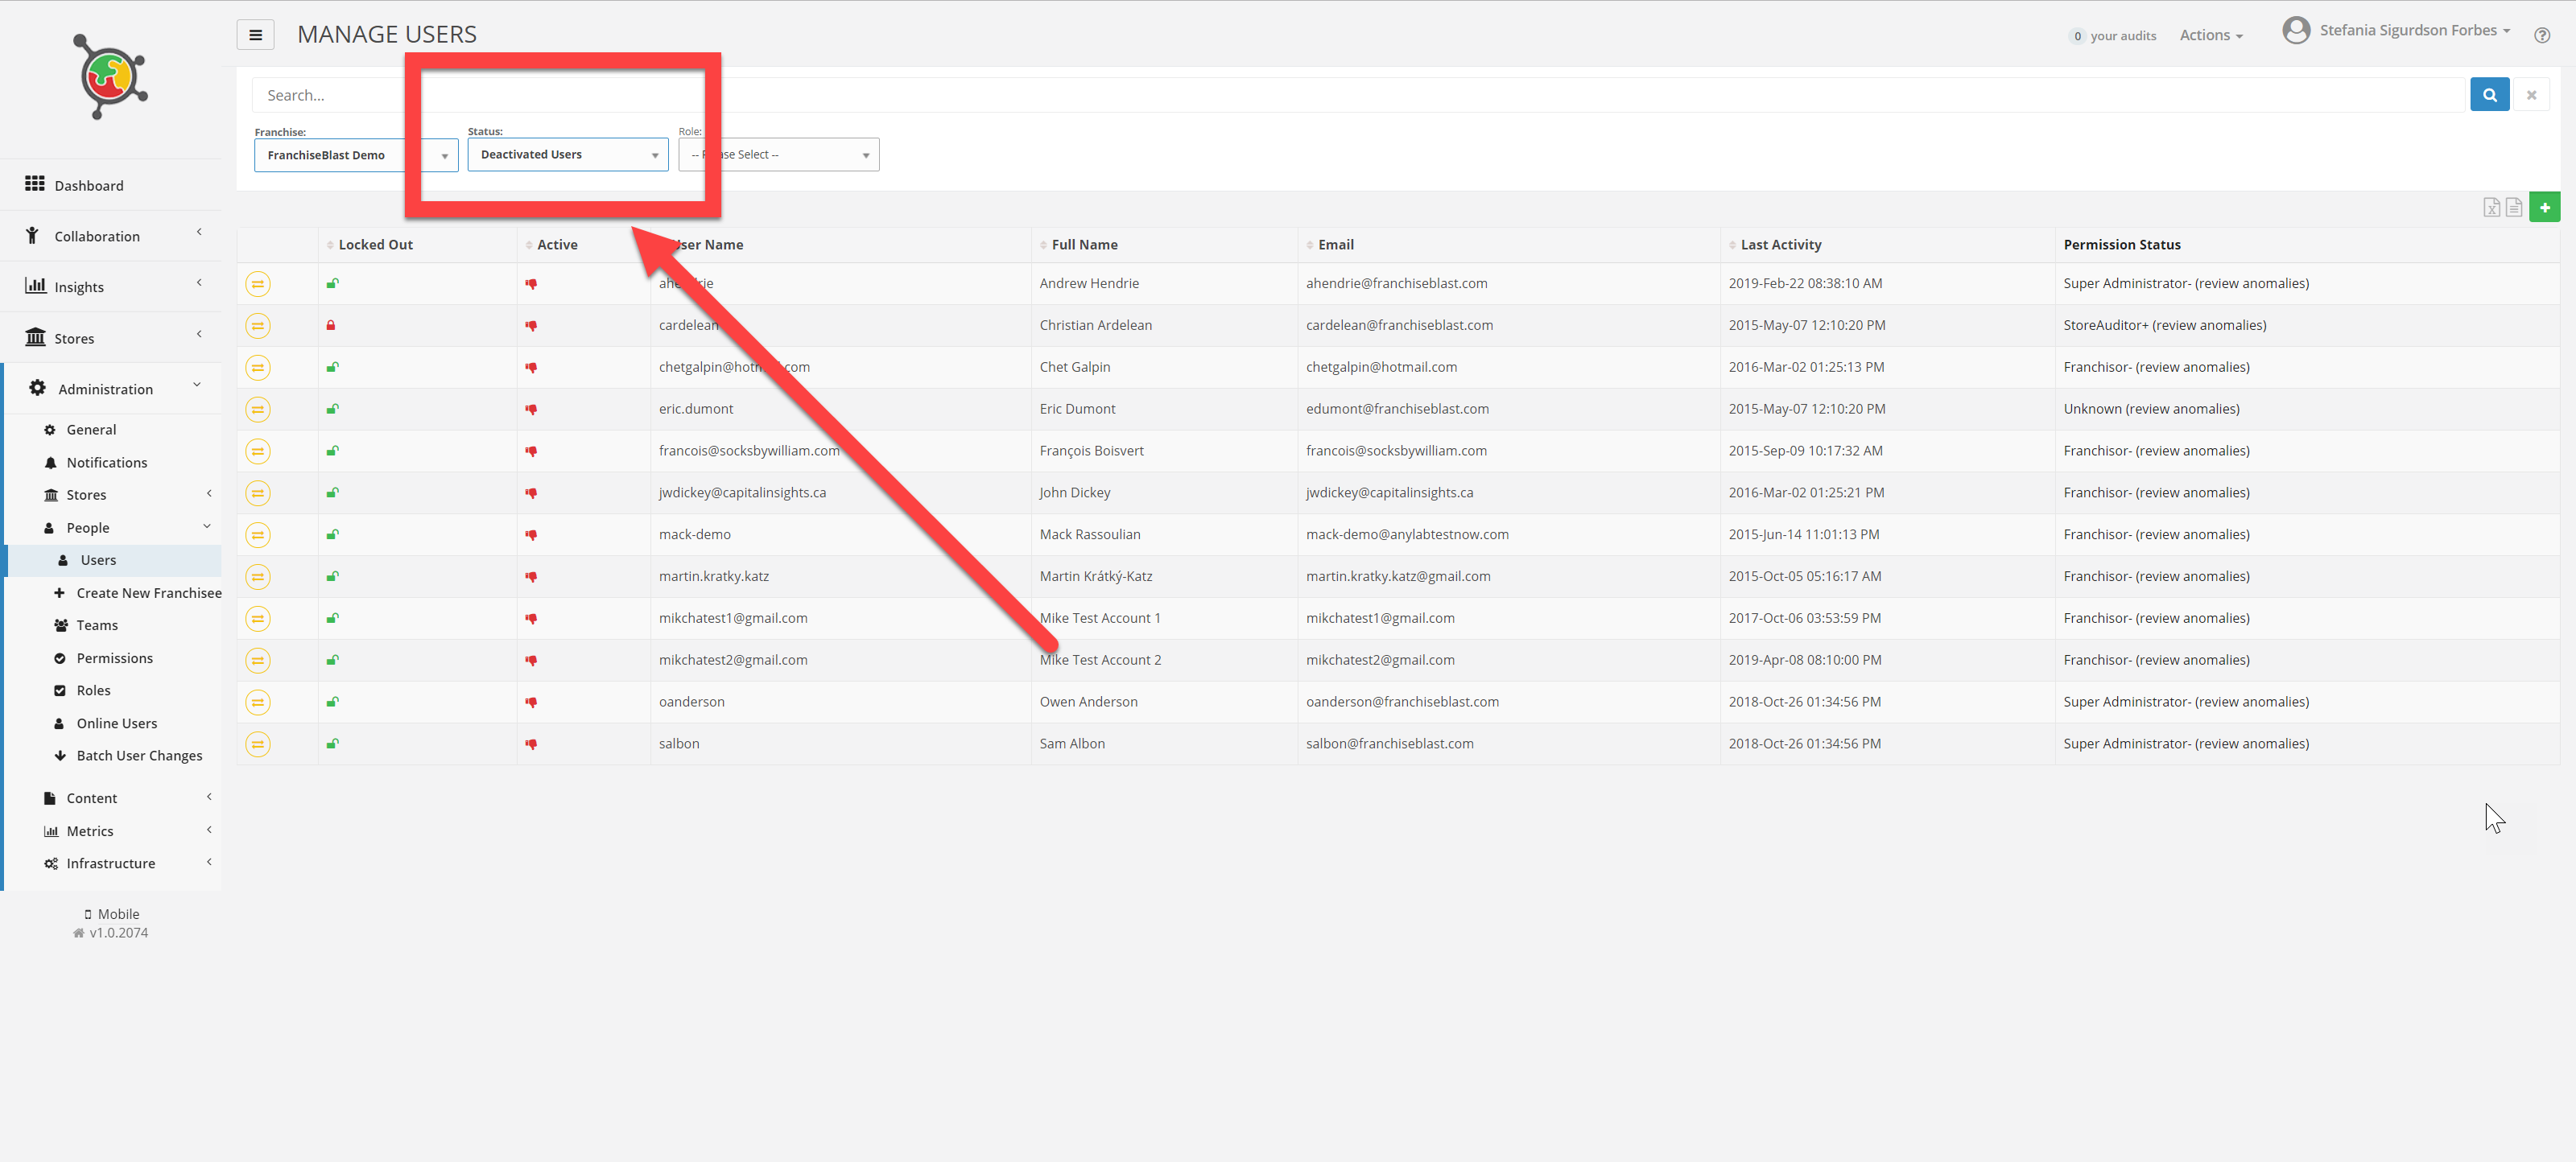Sort table by Last Activity column
Viewport: 2576px width, 1162px height.
tap(1780, 245)
